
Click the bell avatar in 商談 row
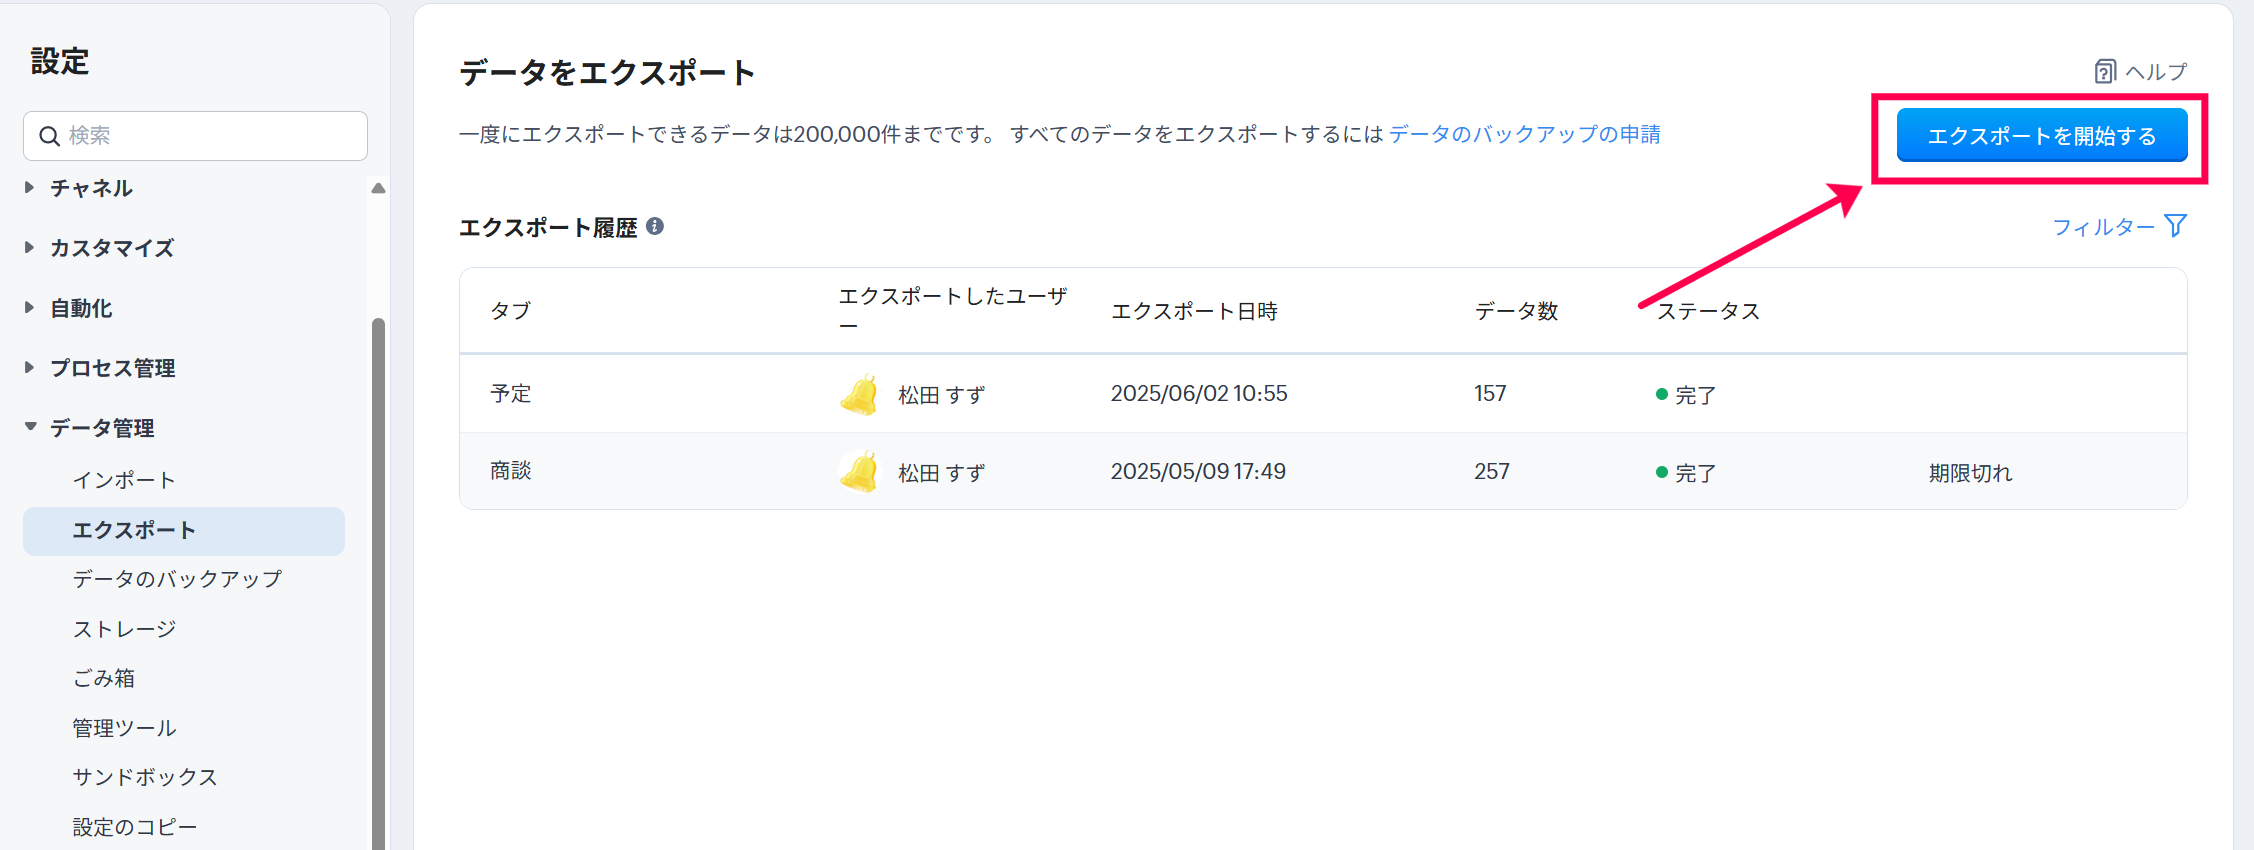(859, 472)
